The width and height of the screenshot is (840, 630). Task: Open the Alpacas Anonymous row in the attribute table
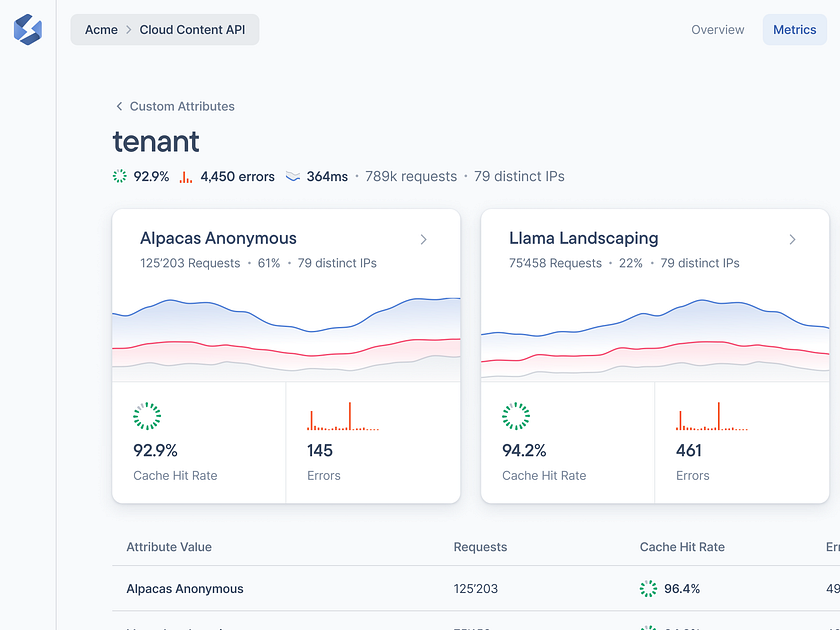[x=184, y=589]
